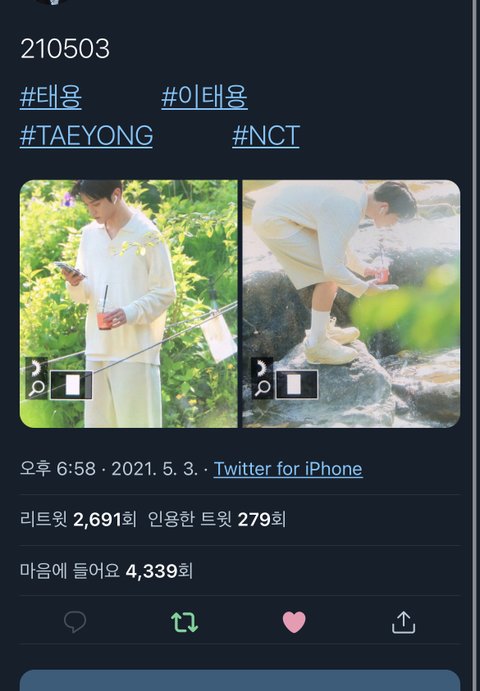This screenshot has width=480, height=691.
Task: Open the #이태용 hashtag
Action: [x=205, y=97]
